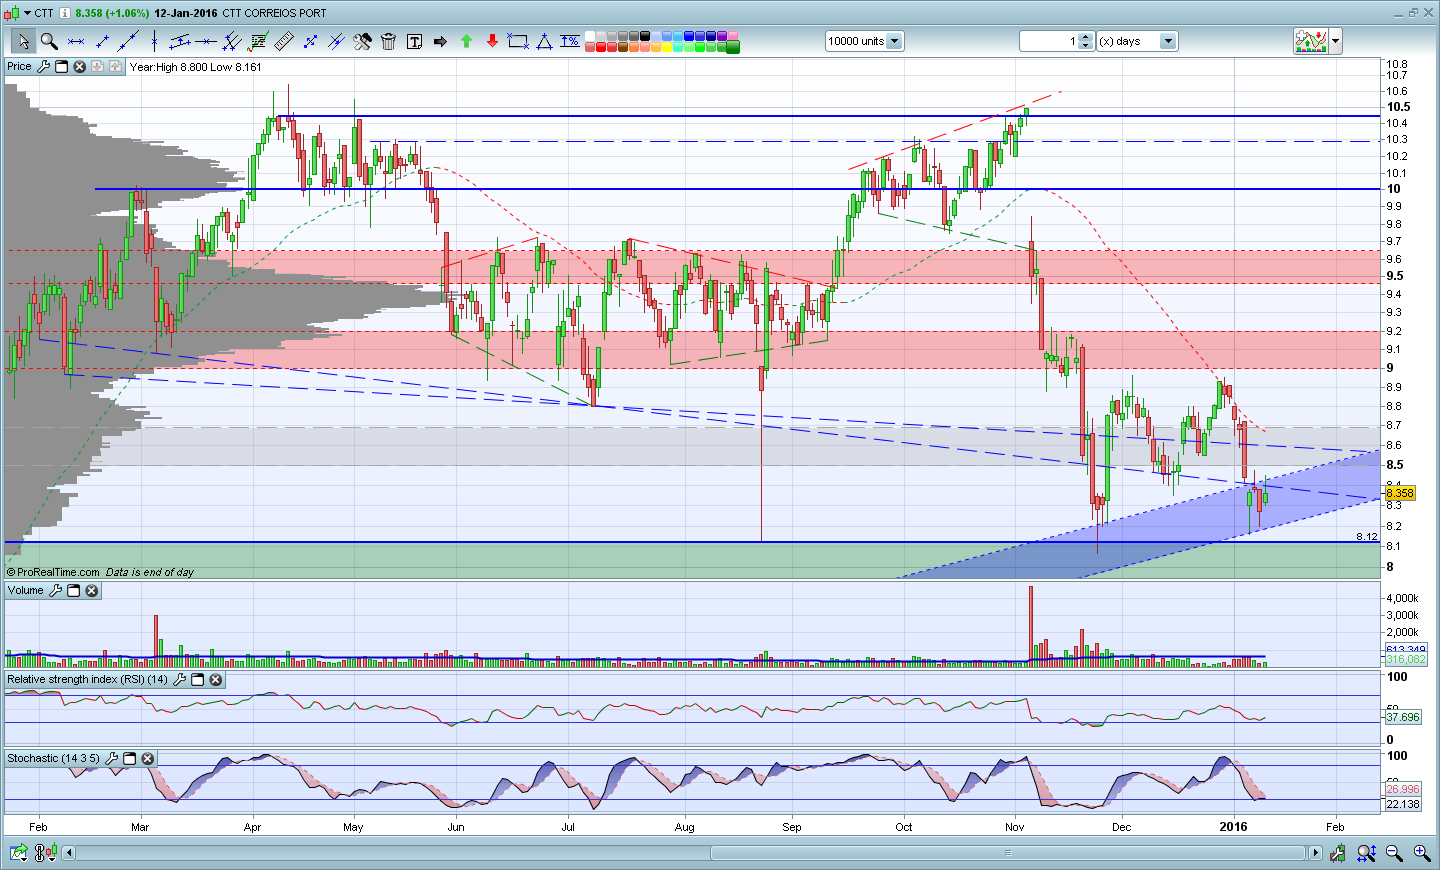Open Volume panel wrench settings
The image size is (1440, 870).
55,591
